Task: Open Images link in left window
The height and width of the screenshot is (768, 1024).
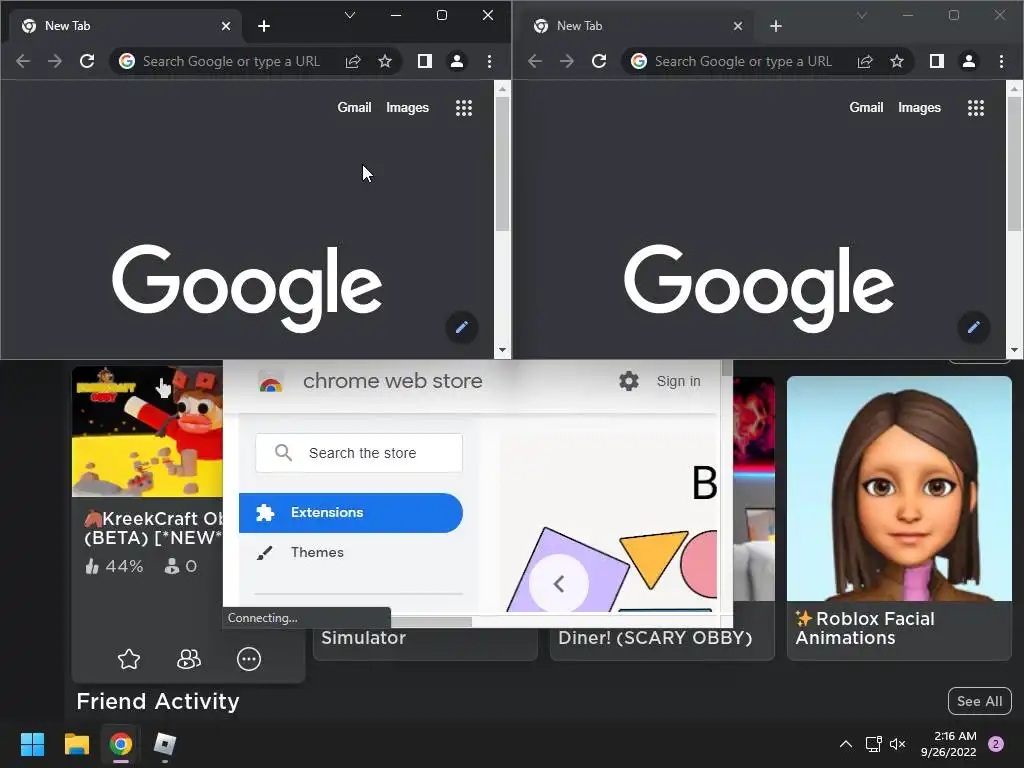Action: (x=407, y=108)
